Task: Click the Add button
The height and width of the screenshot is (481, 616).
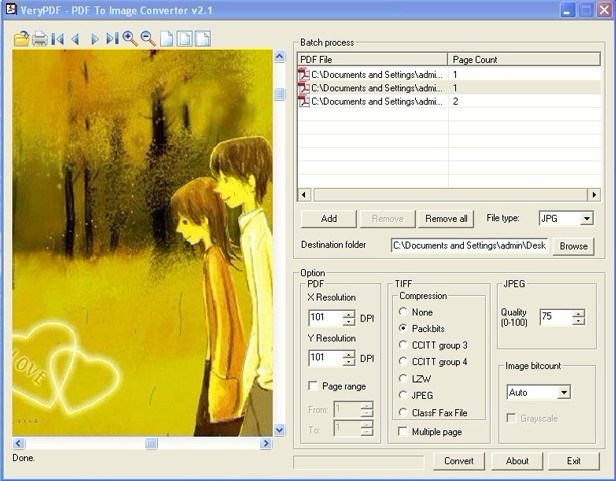Action: pyautogui.click(x=329, y=218)
